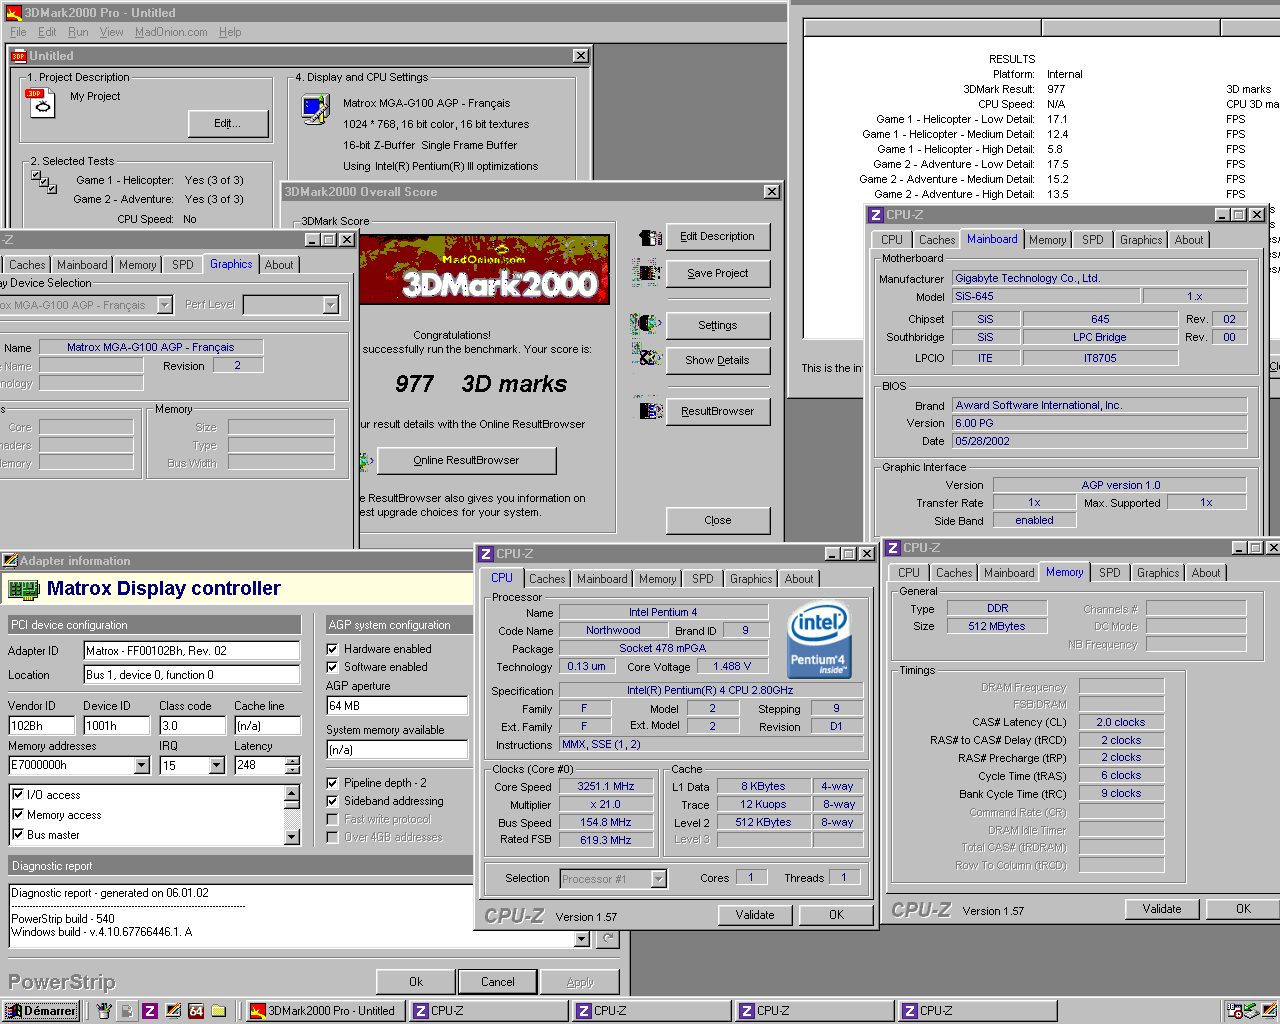Click the icon left of Show Details
Screen dimensions: 1280x1024
pos(648,355)
